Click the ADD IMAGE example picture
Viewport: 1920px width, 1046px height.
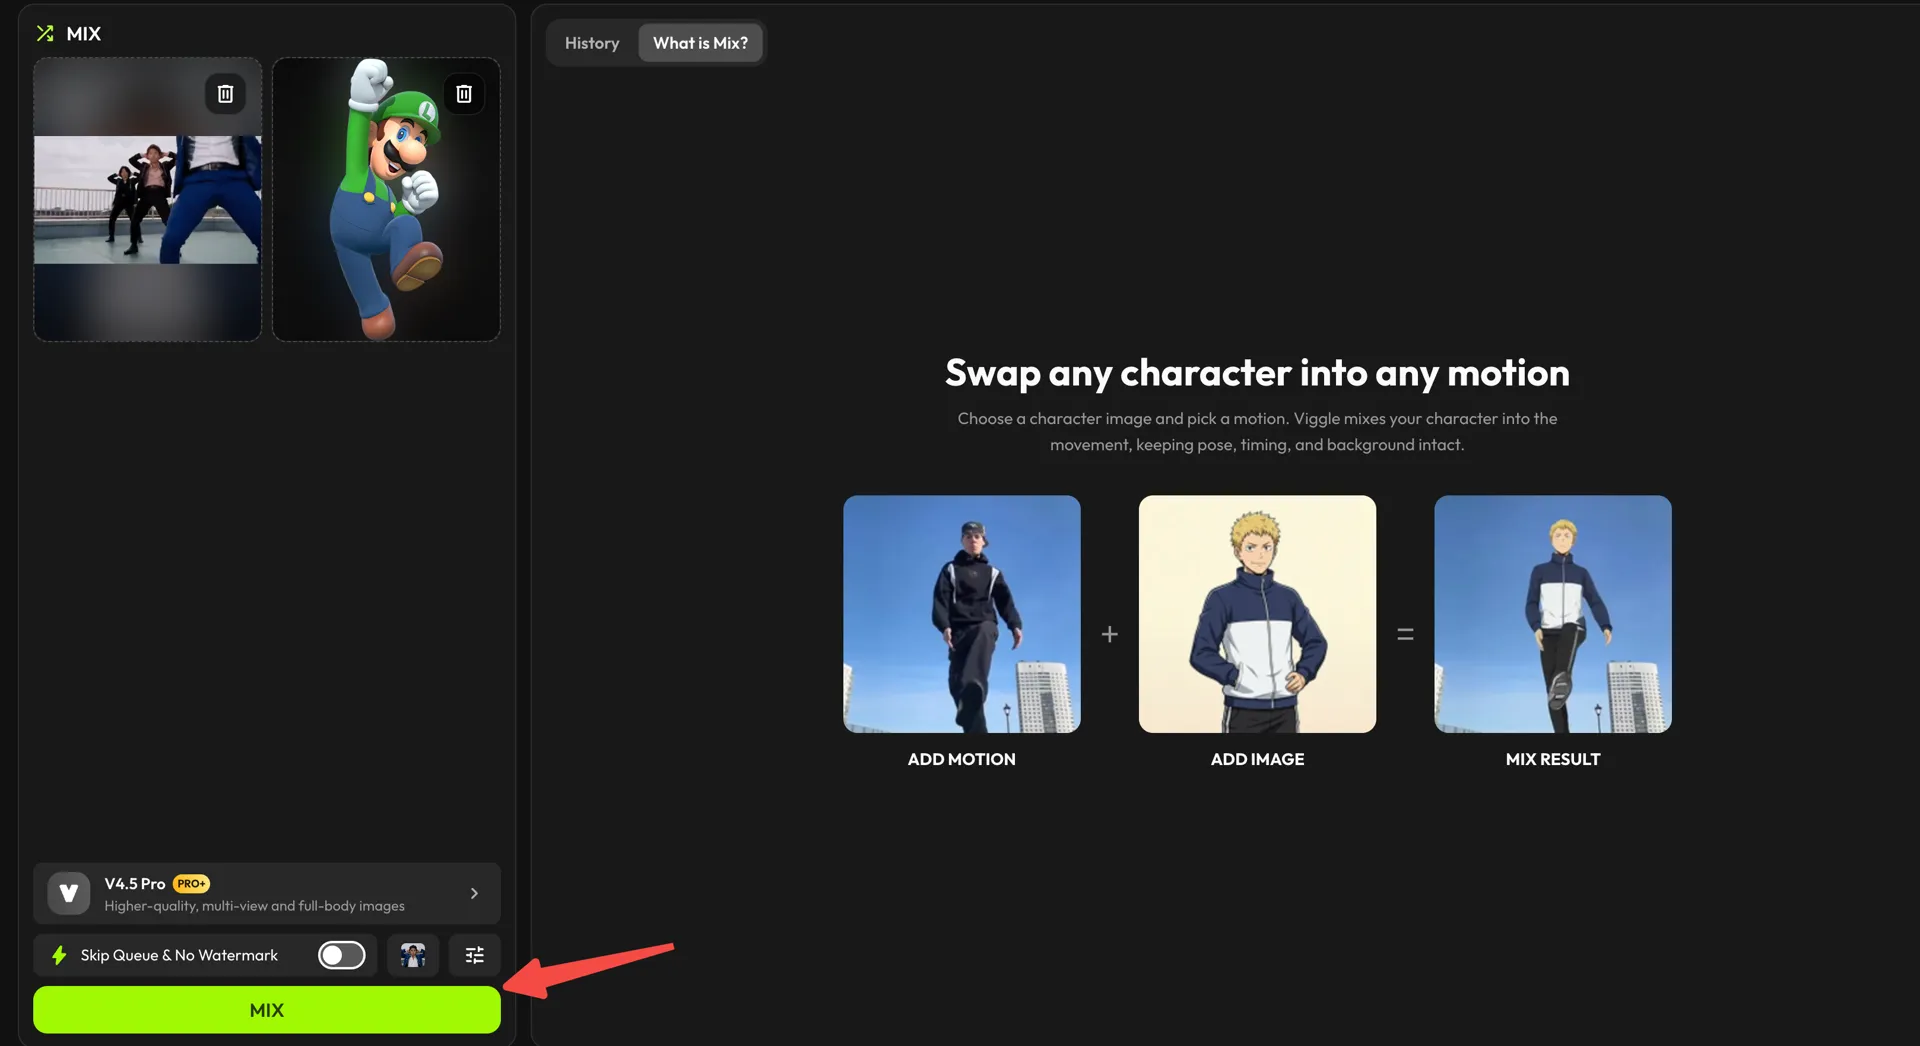1257,614
